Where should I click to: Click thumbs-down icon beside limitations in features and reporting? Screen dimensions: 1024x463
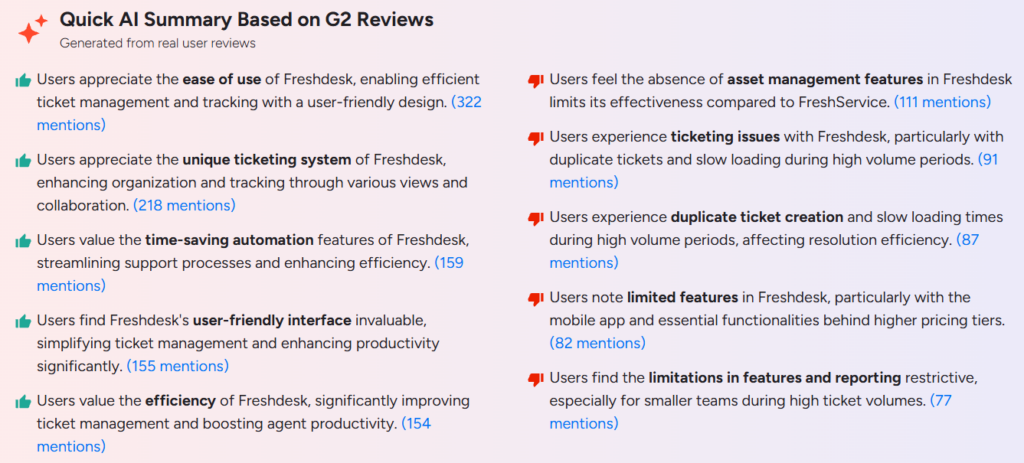536,379
